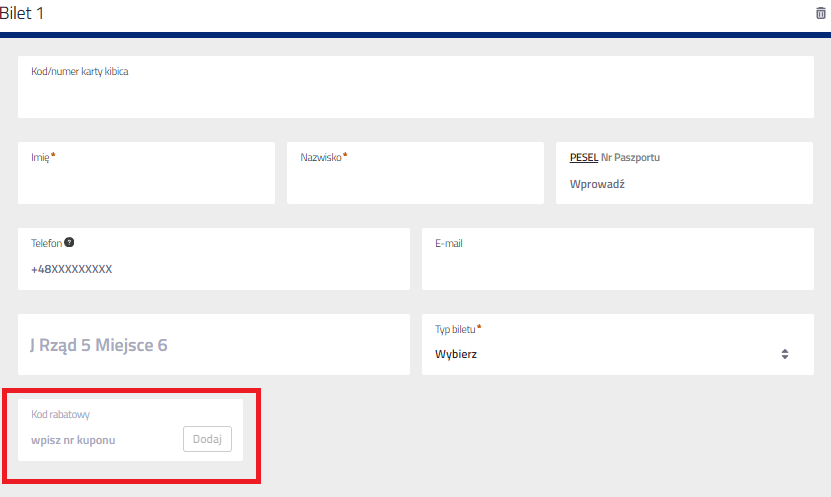Screen dimensions: 831x497
Task: Click into the Nazwisko input field
Action: (x=415, y=182)
